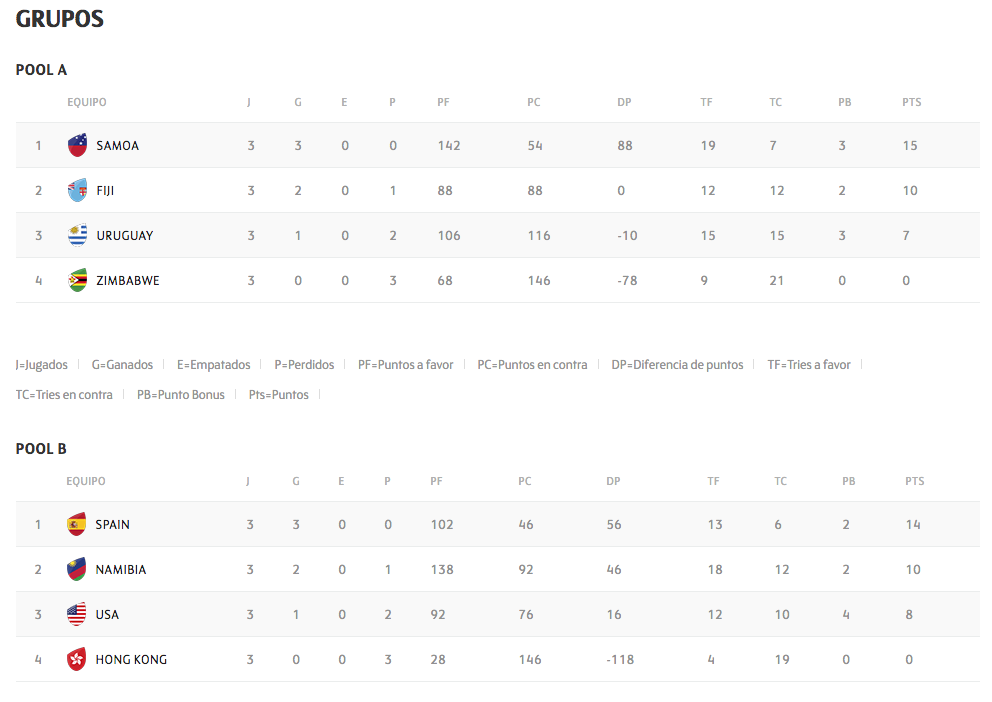Screen dimensions: 992x702
Task: Click the USA flag icon
Action: (x=76, y=615)
